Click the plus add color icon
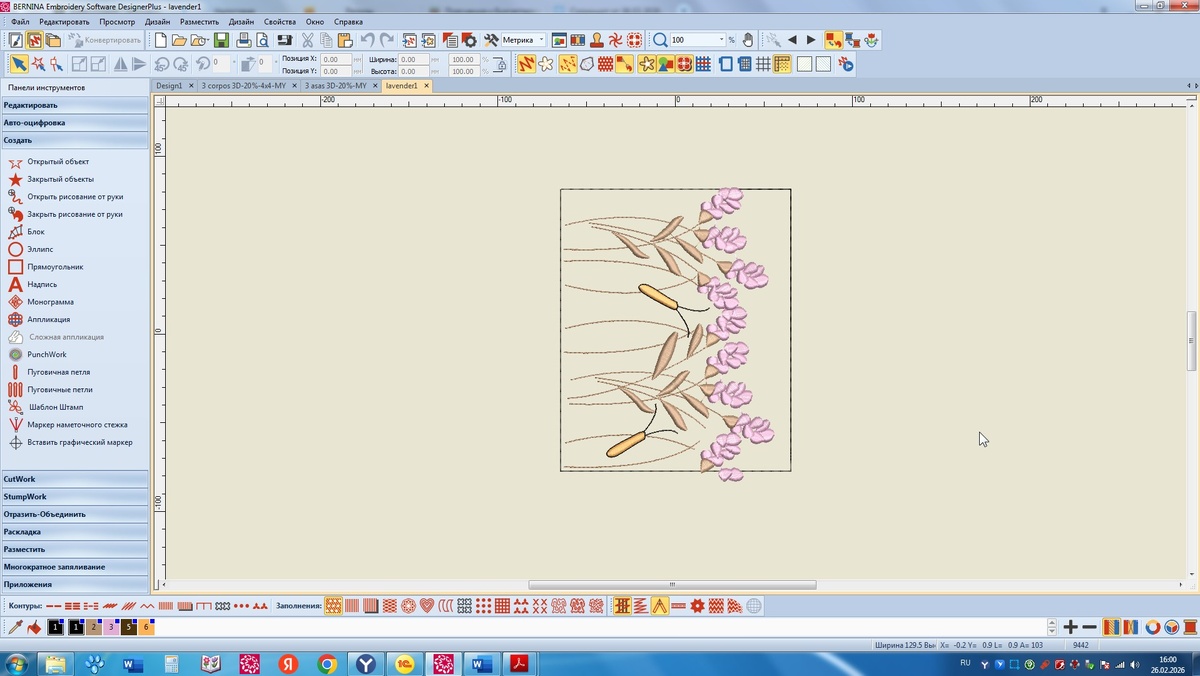 [x=1070, y=627]
